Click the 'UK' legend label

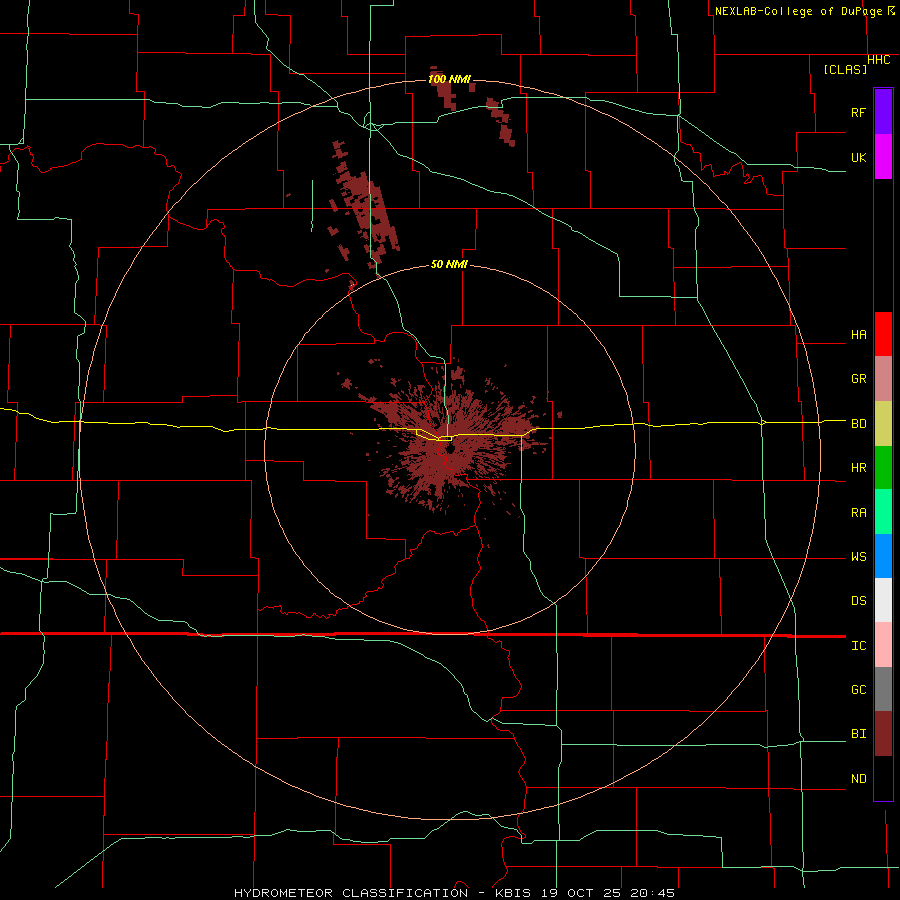click(858, 157)
